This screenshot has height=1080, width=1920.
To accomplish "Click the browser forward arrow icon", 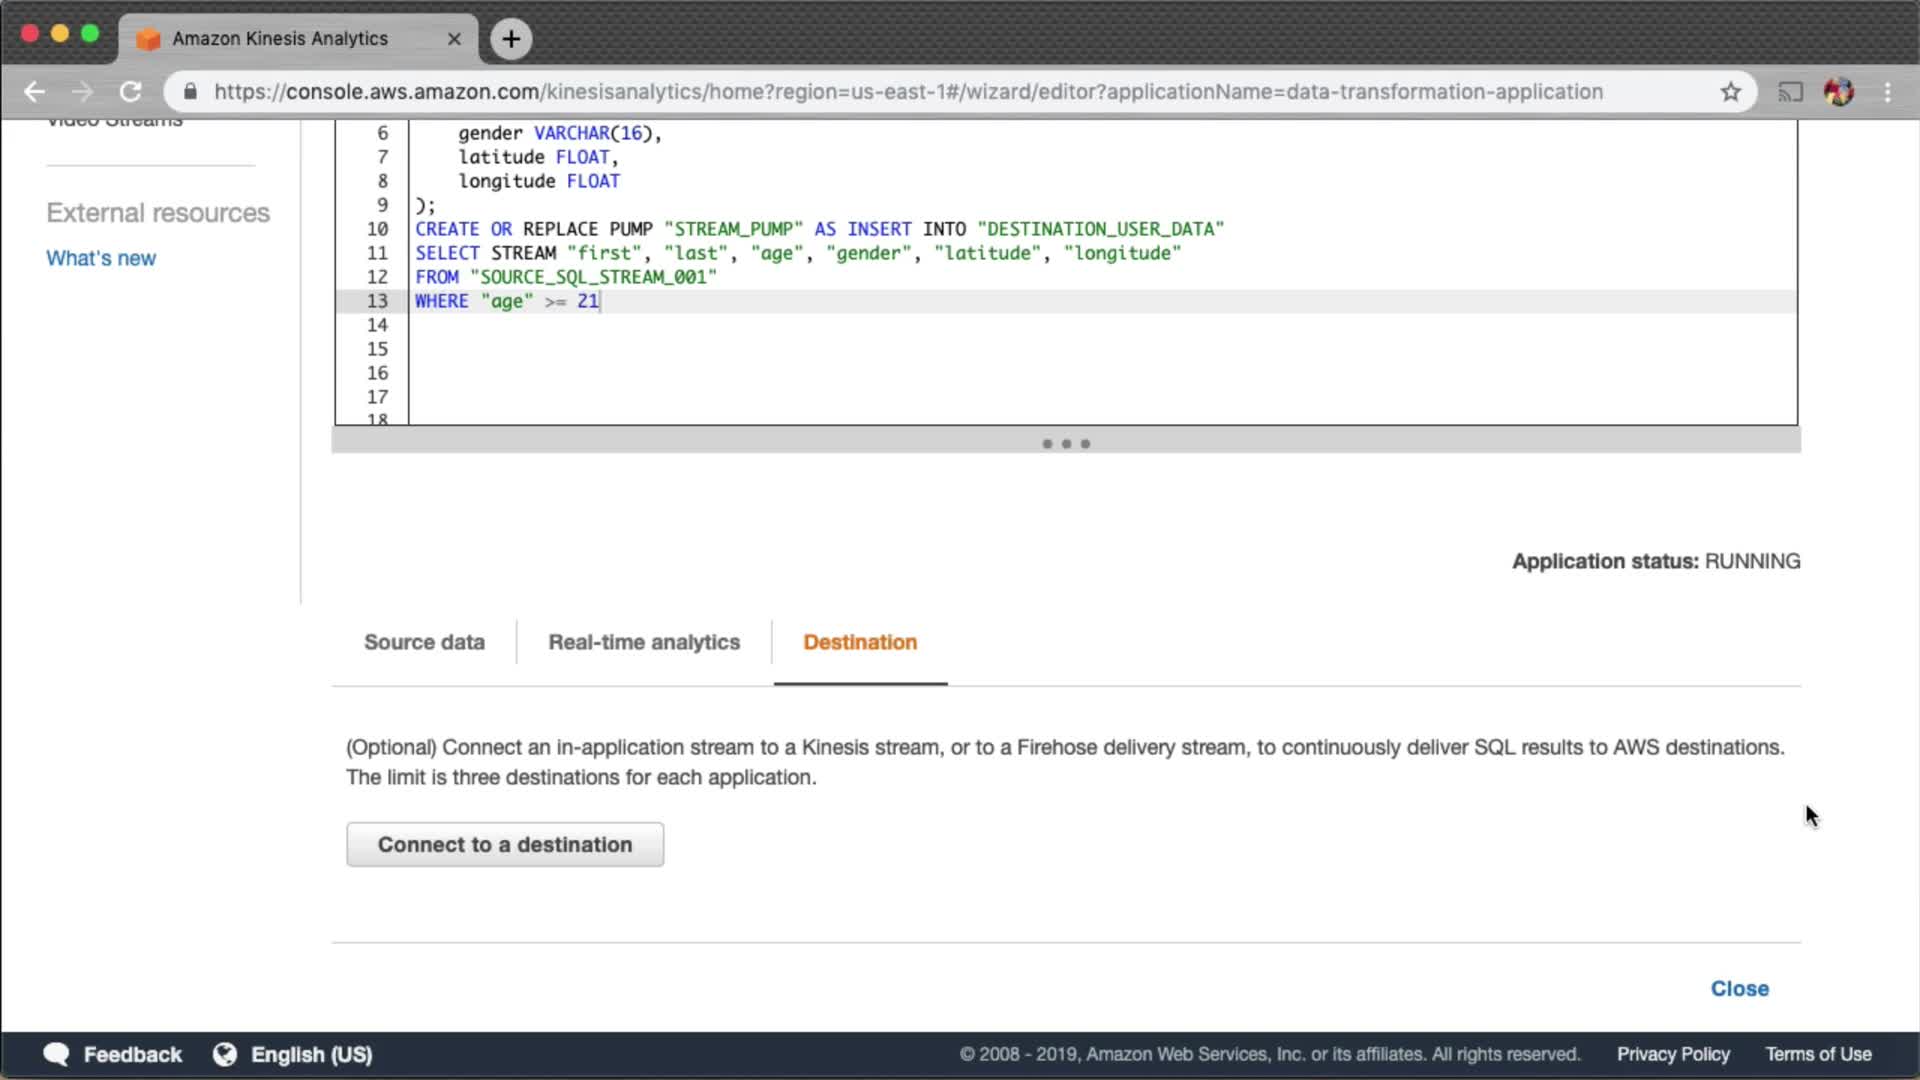I will click(82, 92).
